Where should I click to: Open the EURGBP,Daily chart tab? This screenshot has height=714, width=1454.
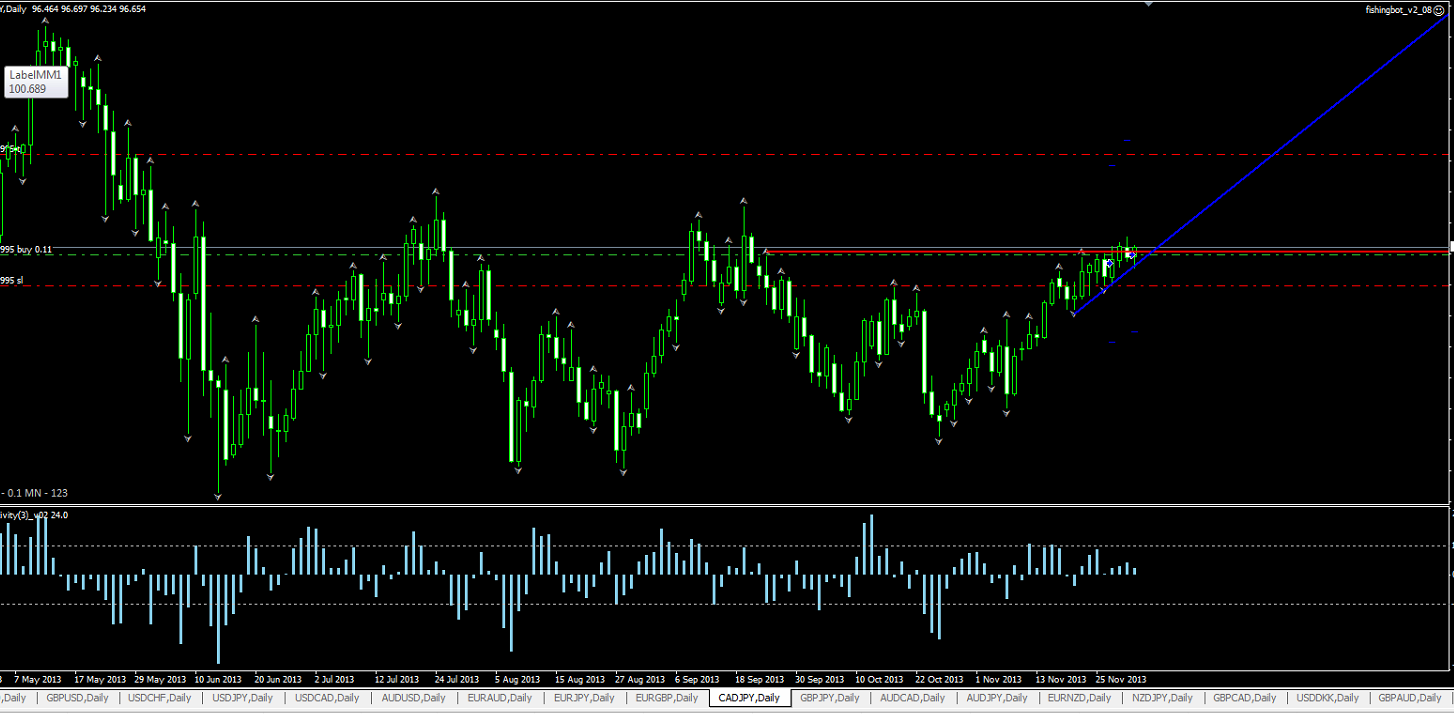pos(667,698)
